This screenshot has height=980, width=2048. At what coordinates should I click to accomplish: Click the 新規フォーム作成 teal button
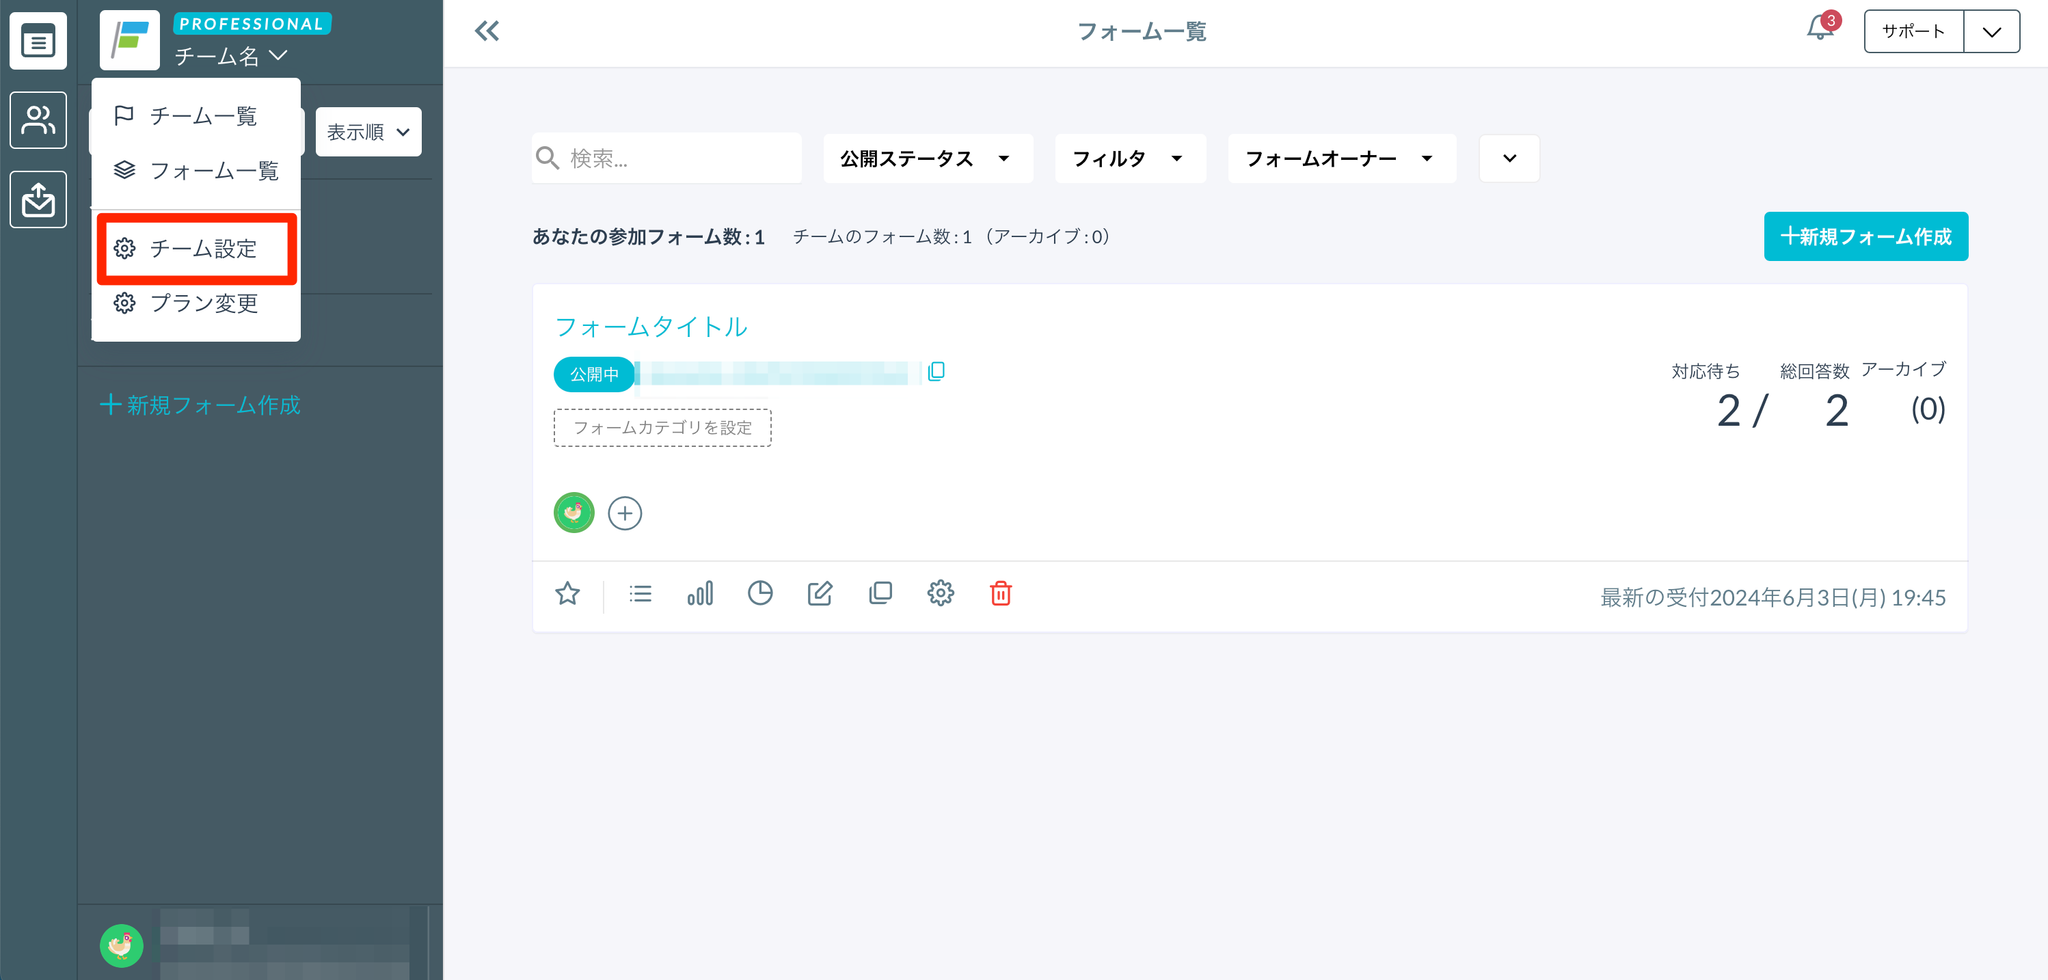point(1865,237)
